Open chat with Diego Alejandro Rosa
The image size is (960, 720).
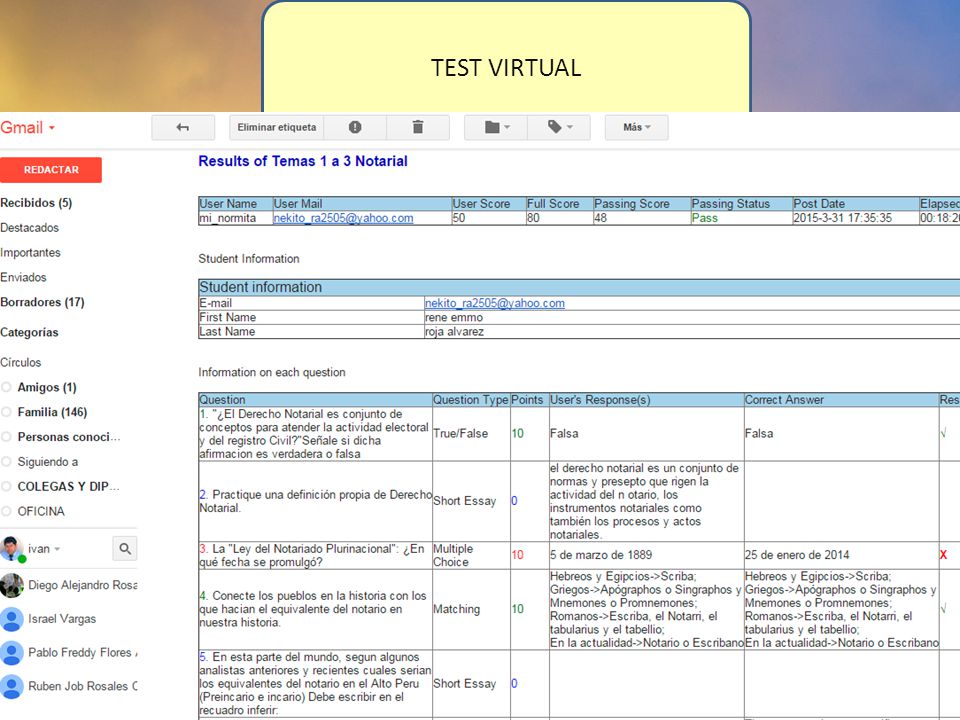[82, 585]
